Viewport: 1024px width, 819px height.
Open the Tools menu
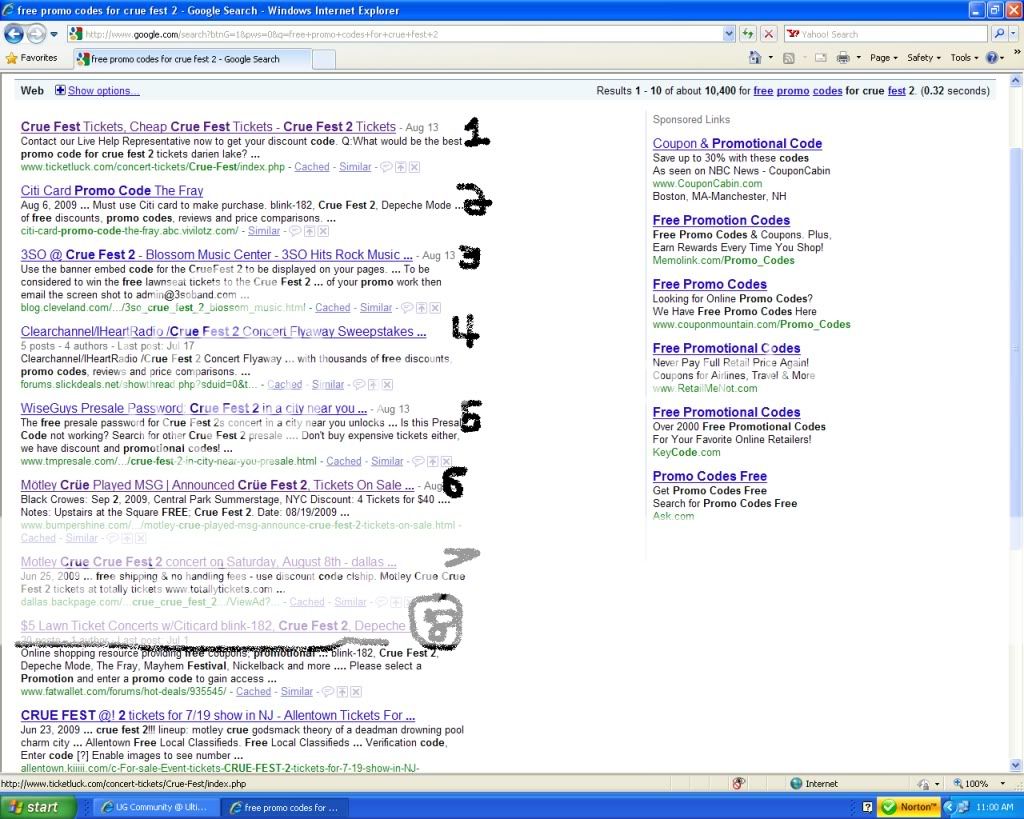click(x=964, y=58)
